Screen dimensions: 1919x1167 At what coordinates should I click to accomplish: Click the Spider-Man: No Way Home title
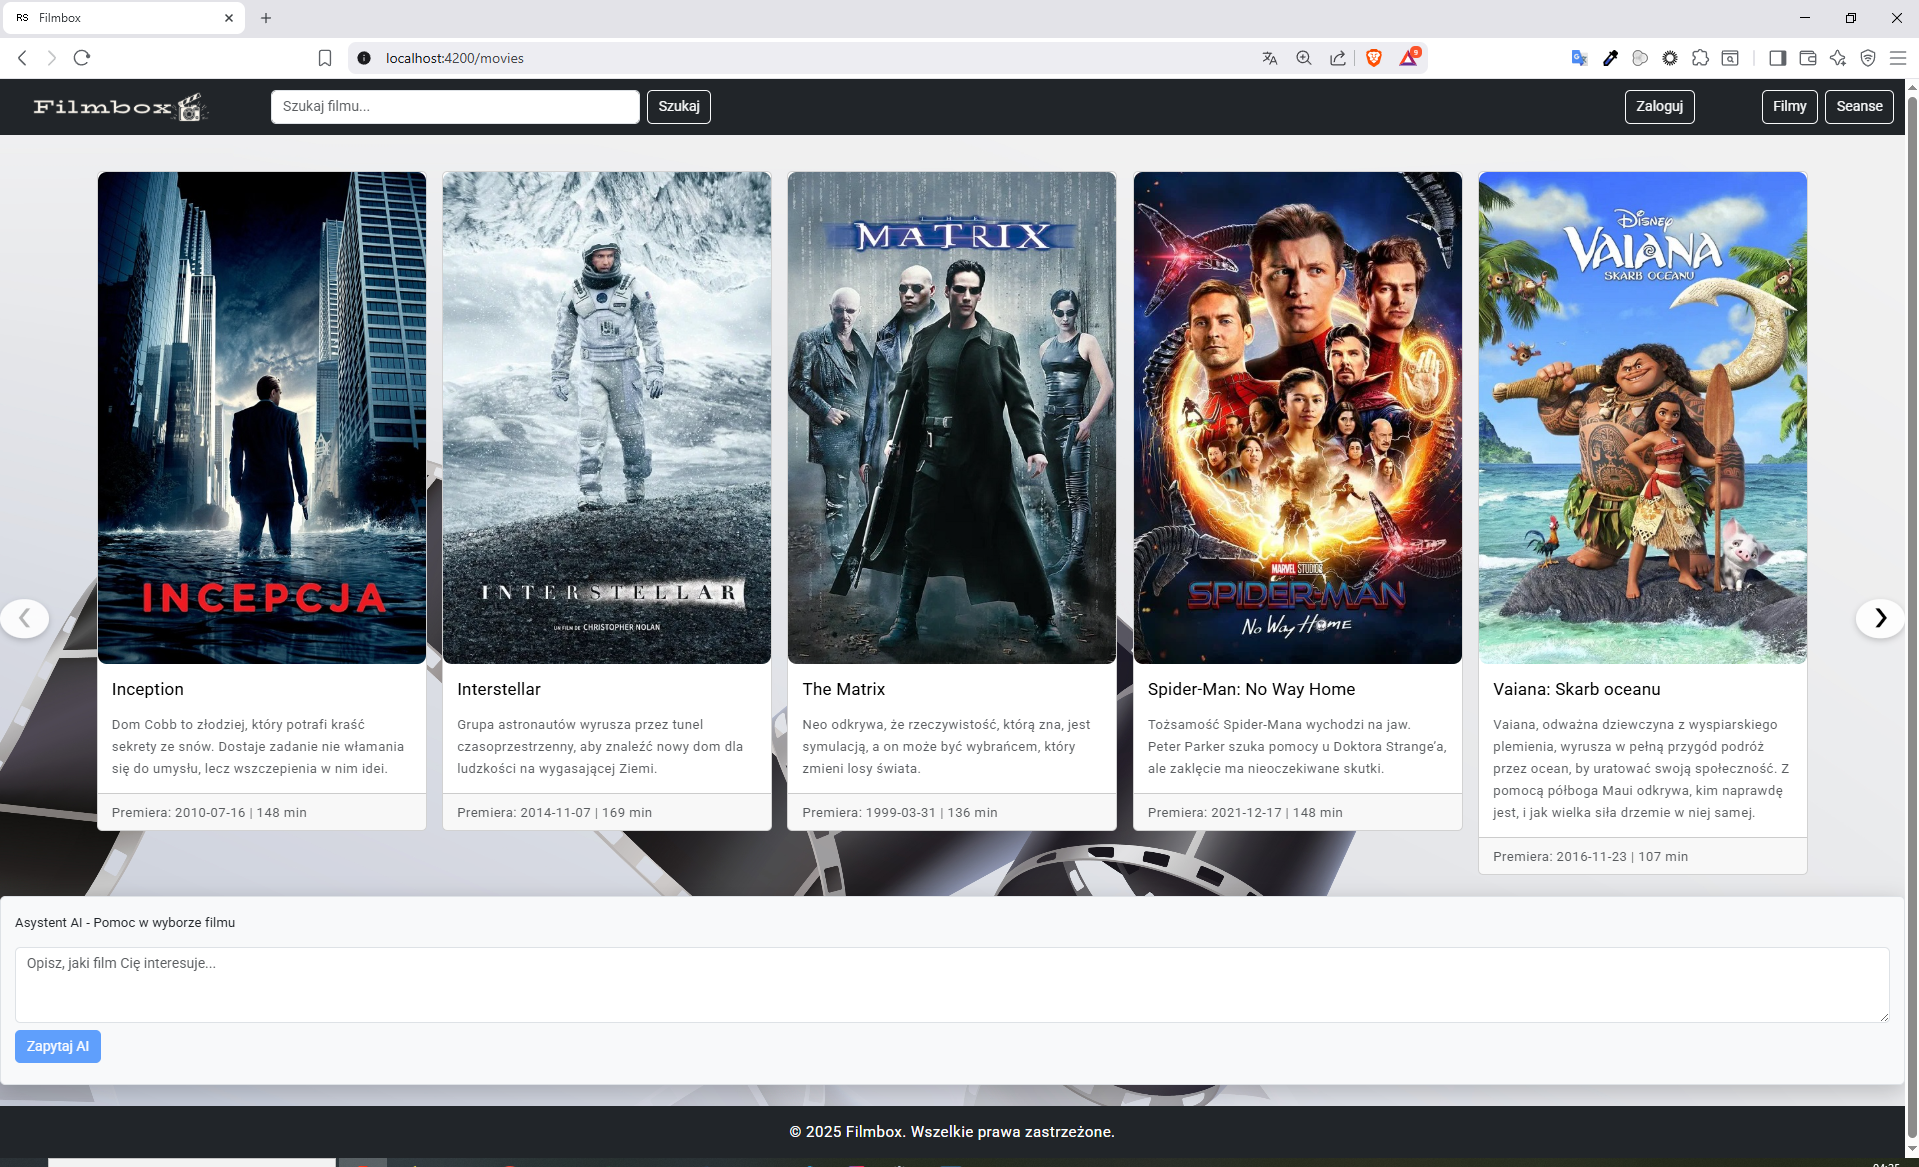click(1252, 689)
